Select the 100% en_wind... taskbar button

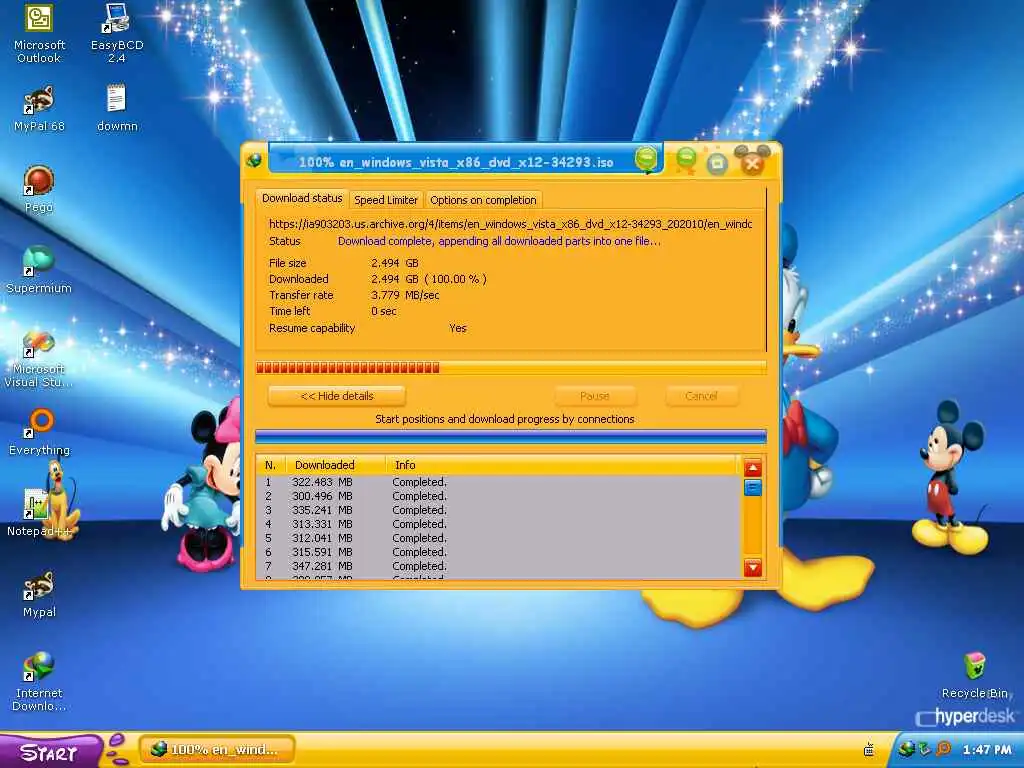(x=217, y=749)
